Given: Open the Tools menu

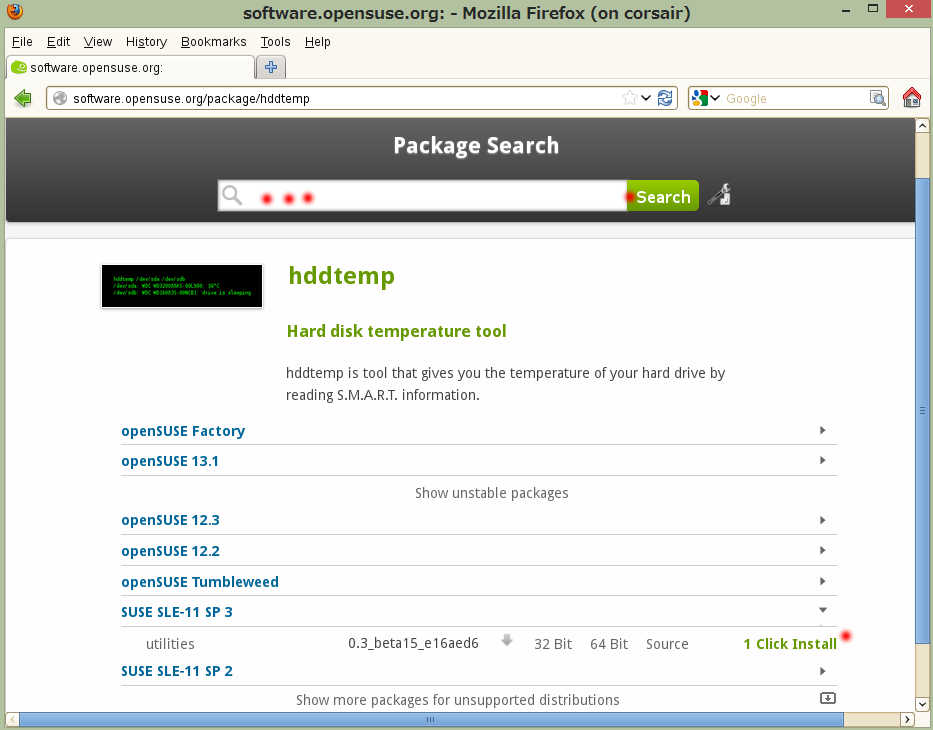Looking at the screenshot, I should pyautogui.click(x=275, y=42).
